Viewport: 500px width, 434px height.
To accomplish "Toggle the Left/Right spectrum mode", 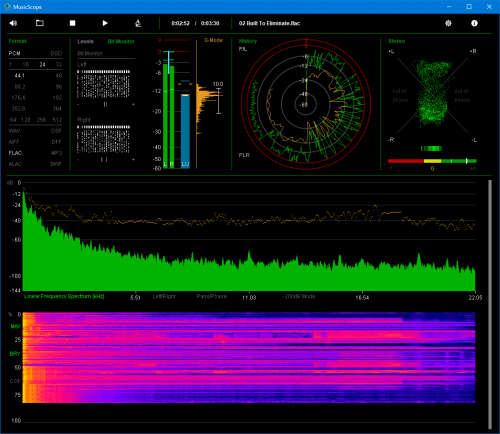I will click(164, 296).
